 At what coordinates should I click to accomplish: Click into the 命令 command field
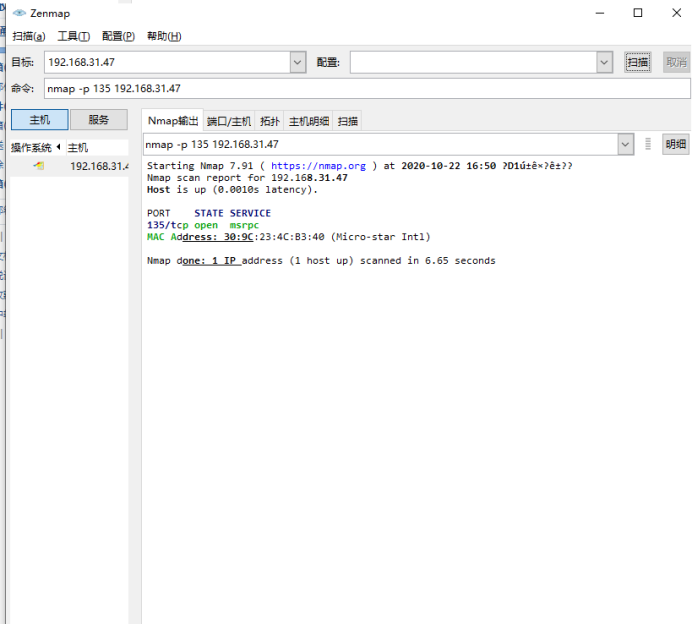(367, 88)
